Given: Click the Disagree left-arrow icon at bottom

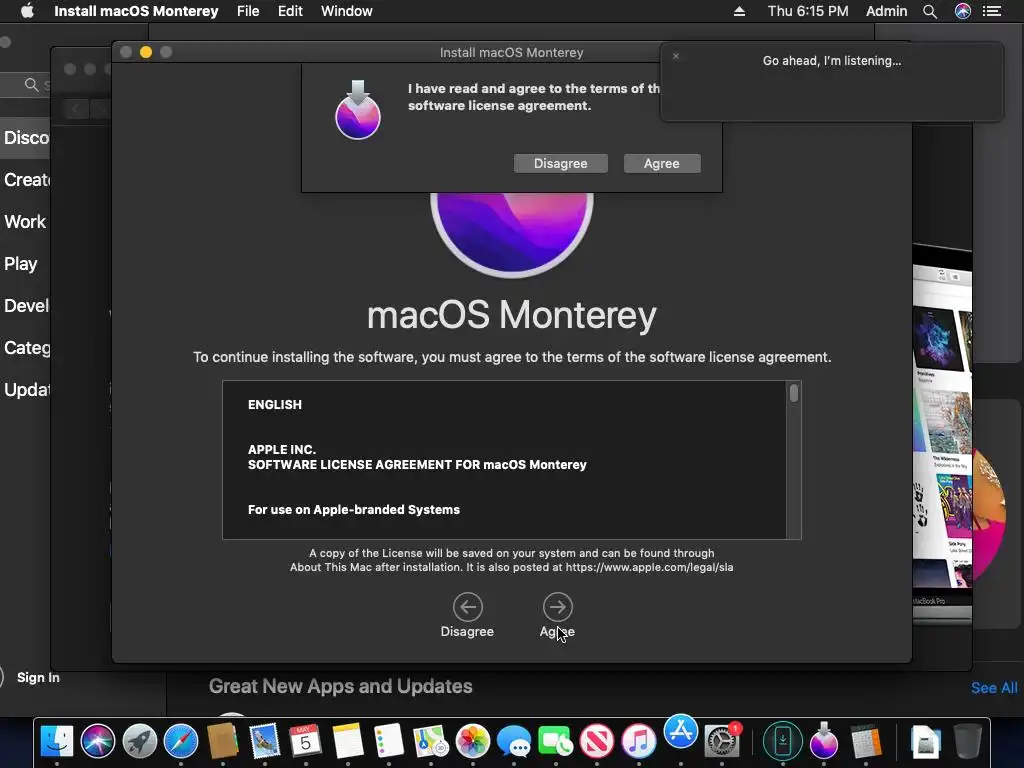Looking at the screenshot, I should click(x=468, y=607).
